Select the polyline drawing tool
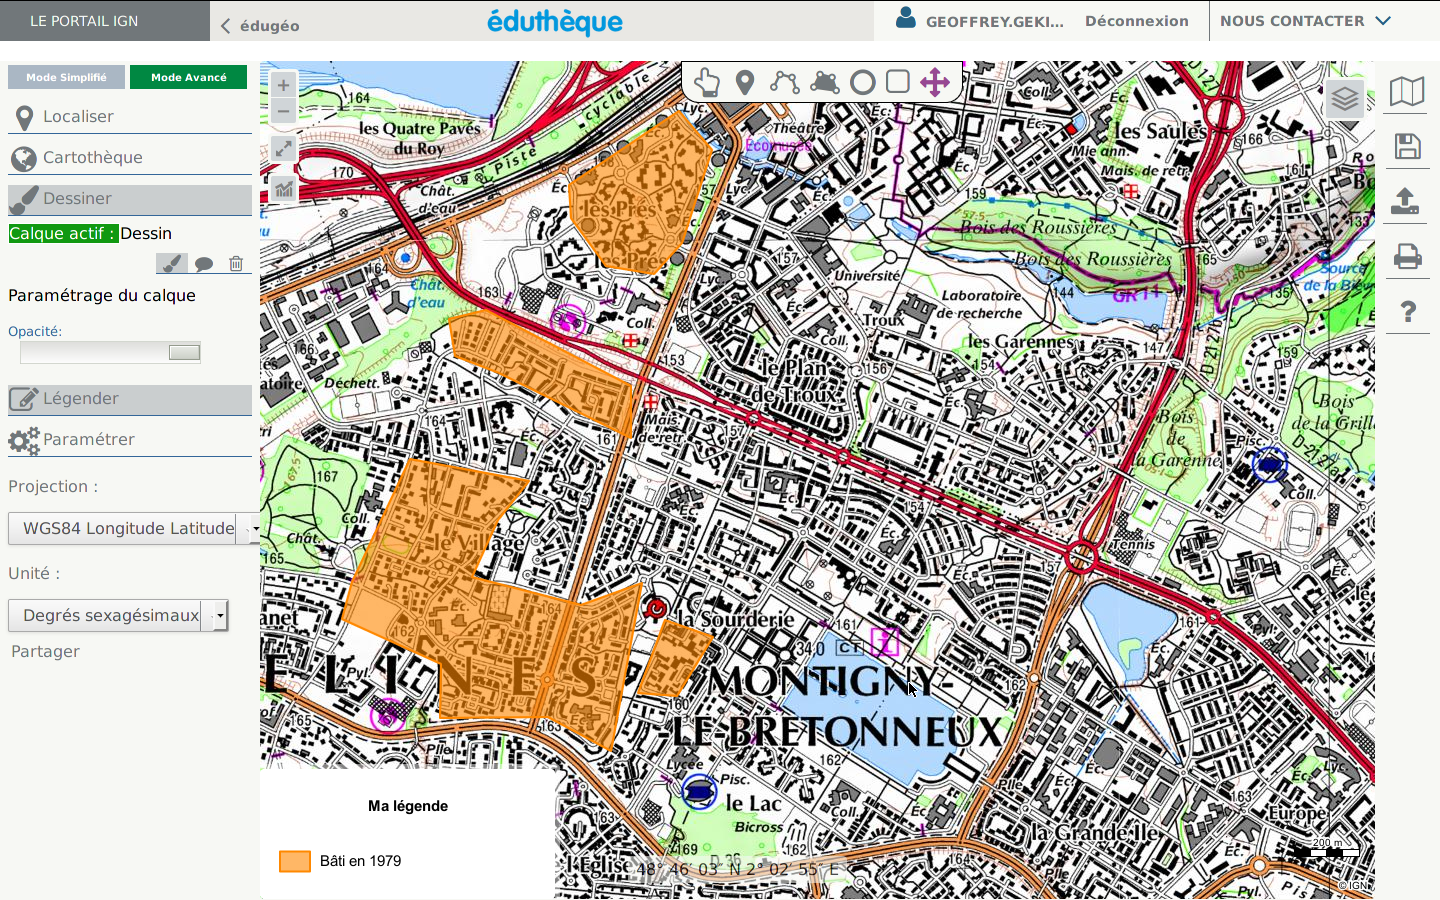The width and height of the screenshot is (1440, 900). [784, 82]
